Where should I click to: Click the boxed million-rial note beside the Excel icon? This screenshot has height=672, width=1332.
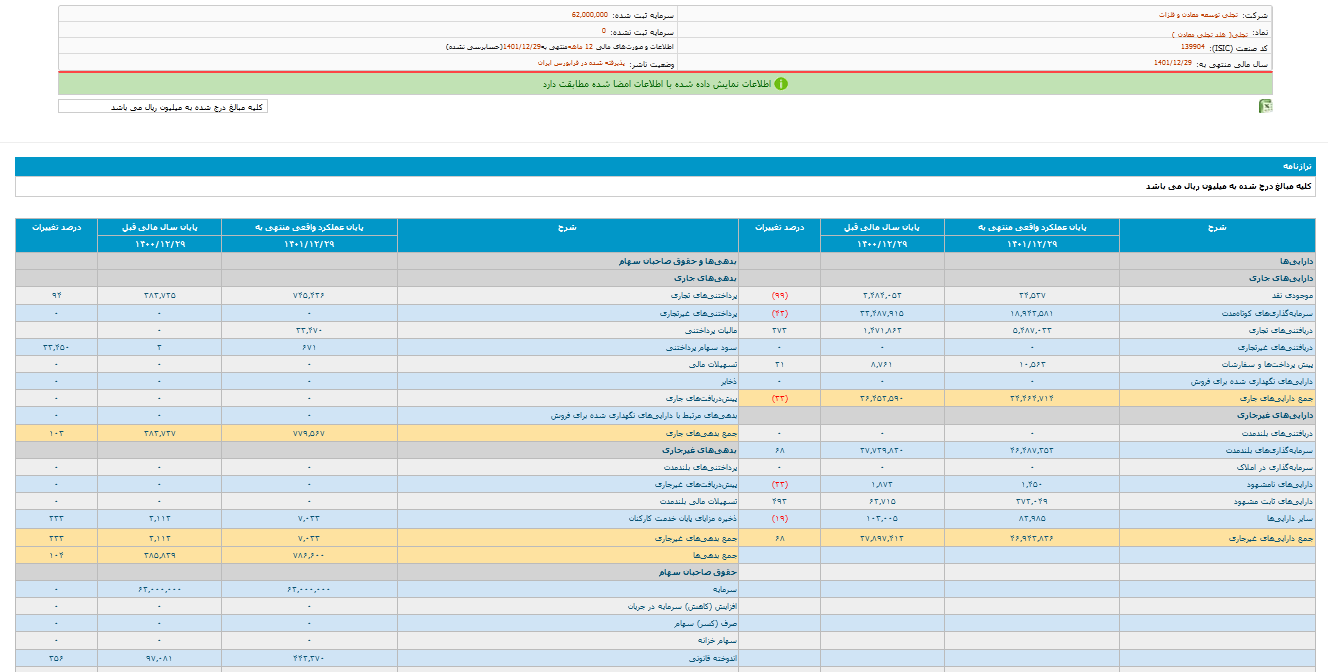(x=163, y=107)
